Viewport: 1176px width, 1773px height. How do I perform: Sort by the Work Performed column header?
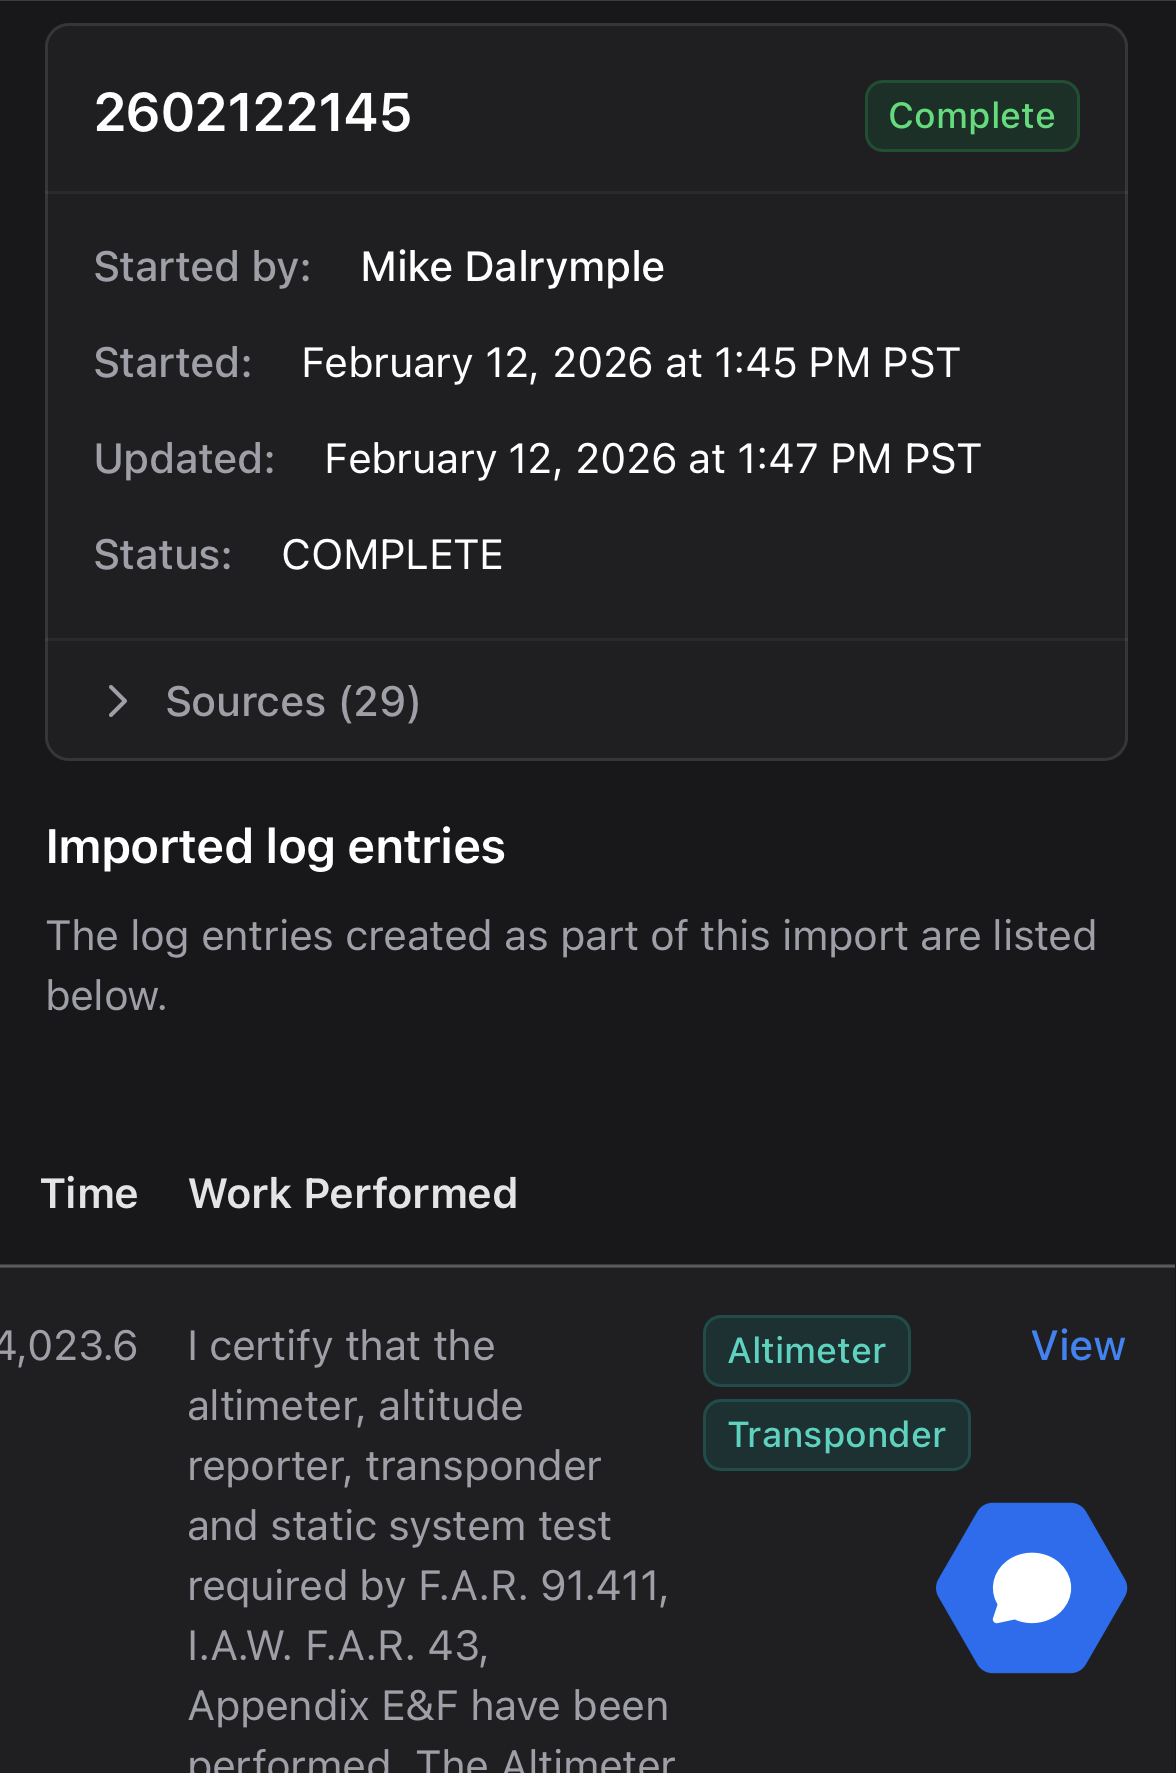click(x=352, y=1192)
